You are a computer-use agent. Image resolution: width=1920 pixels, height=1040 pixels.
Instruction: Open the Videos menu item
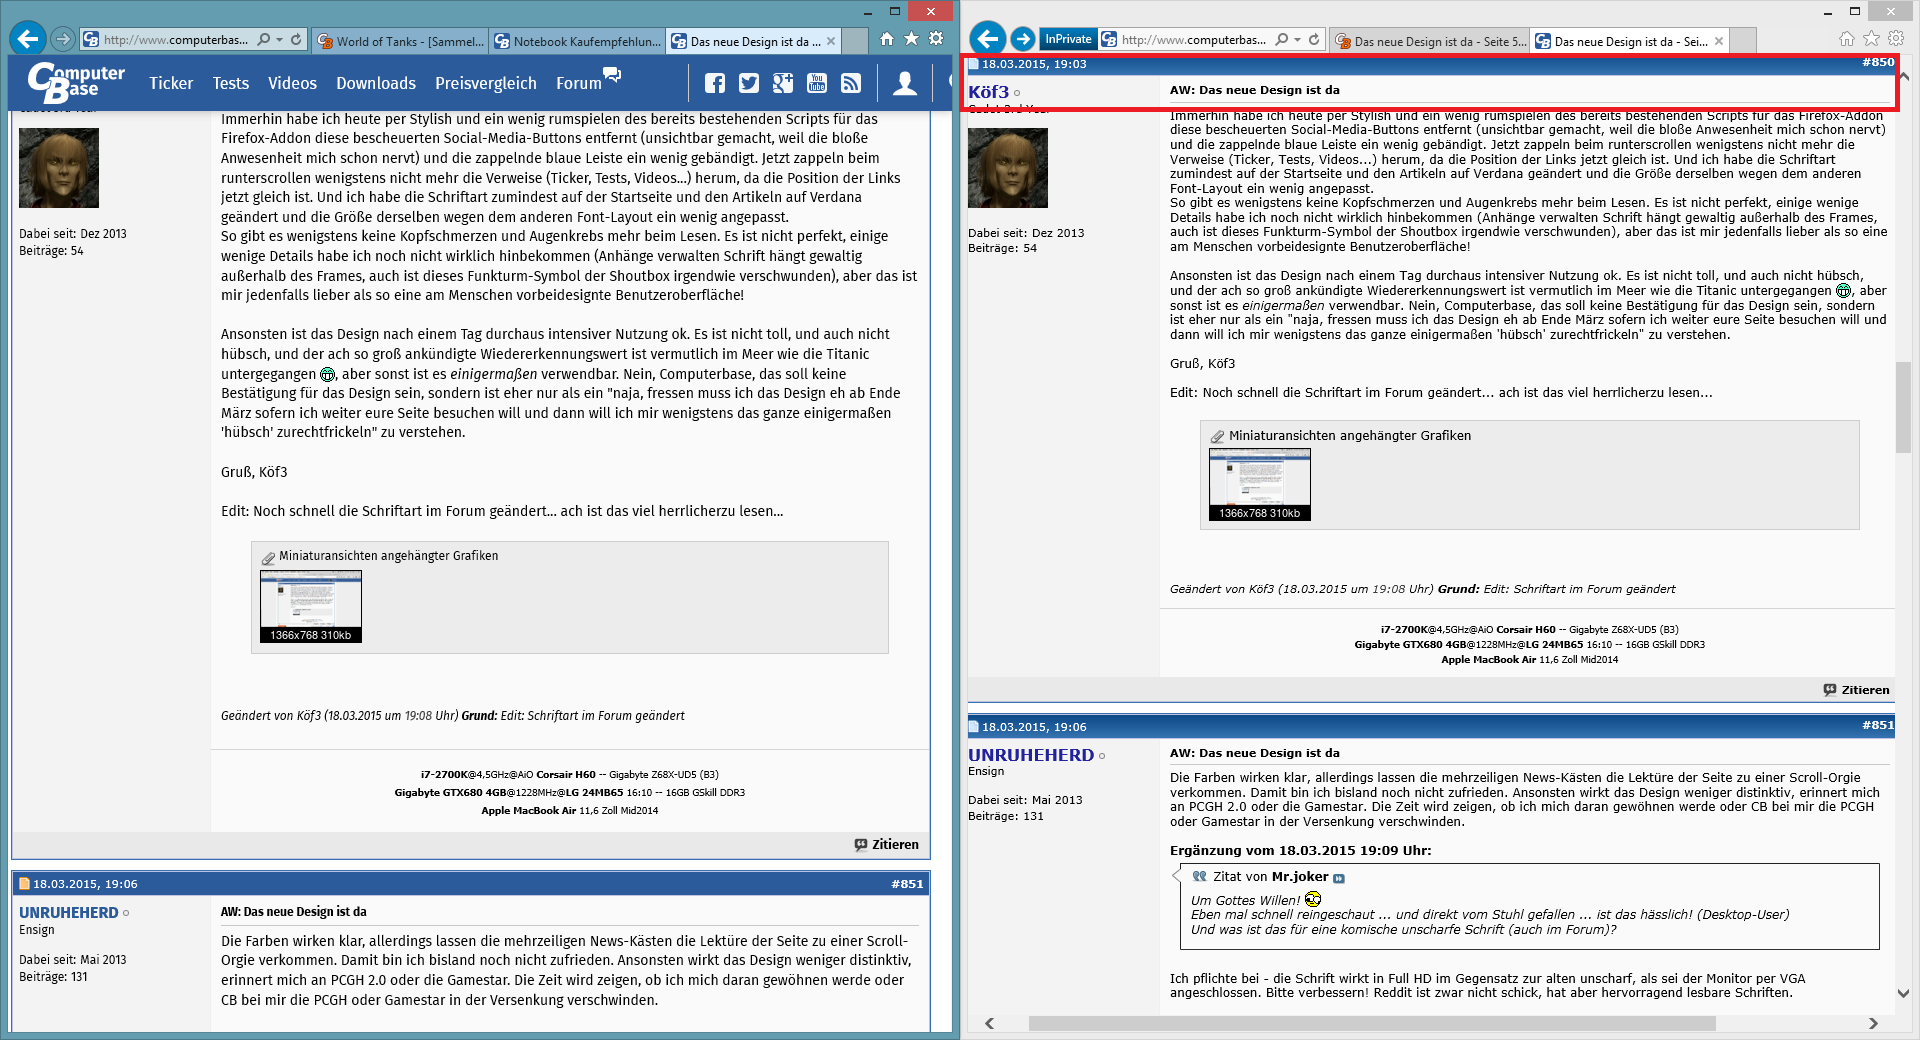tap(292, 83)
